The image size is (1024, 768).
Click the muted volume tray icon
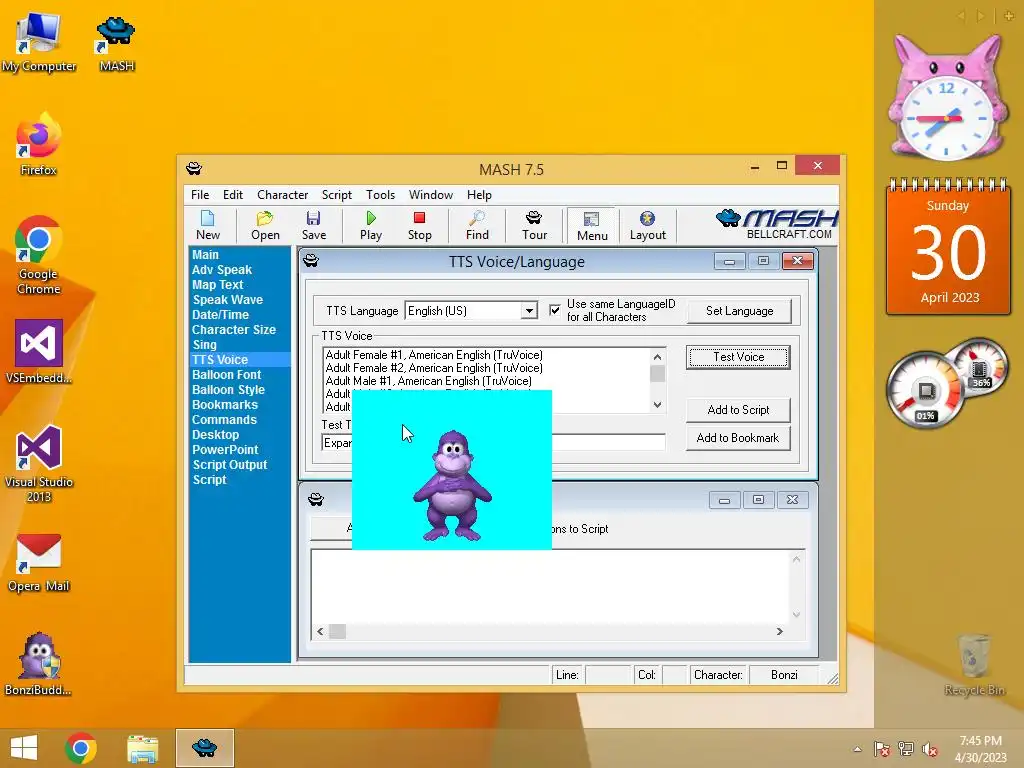929,749
